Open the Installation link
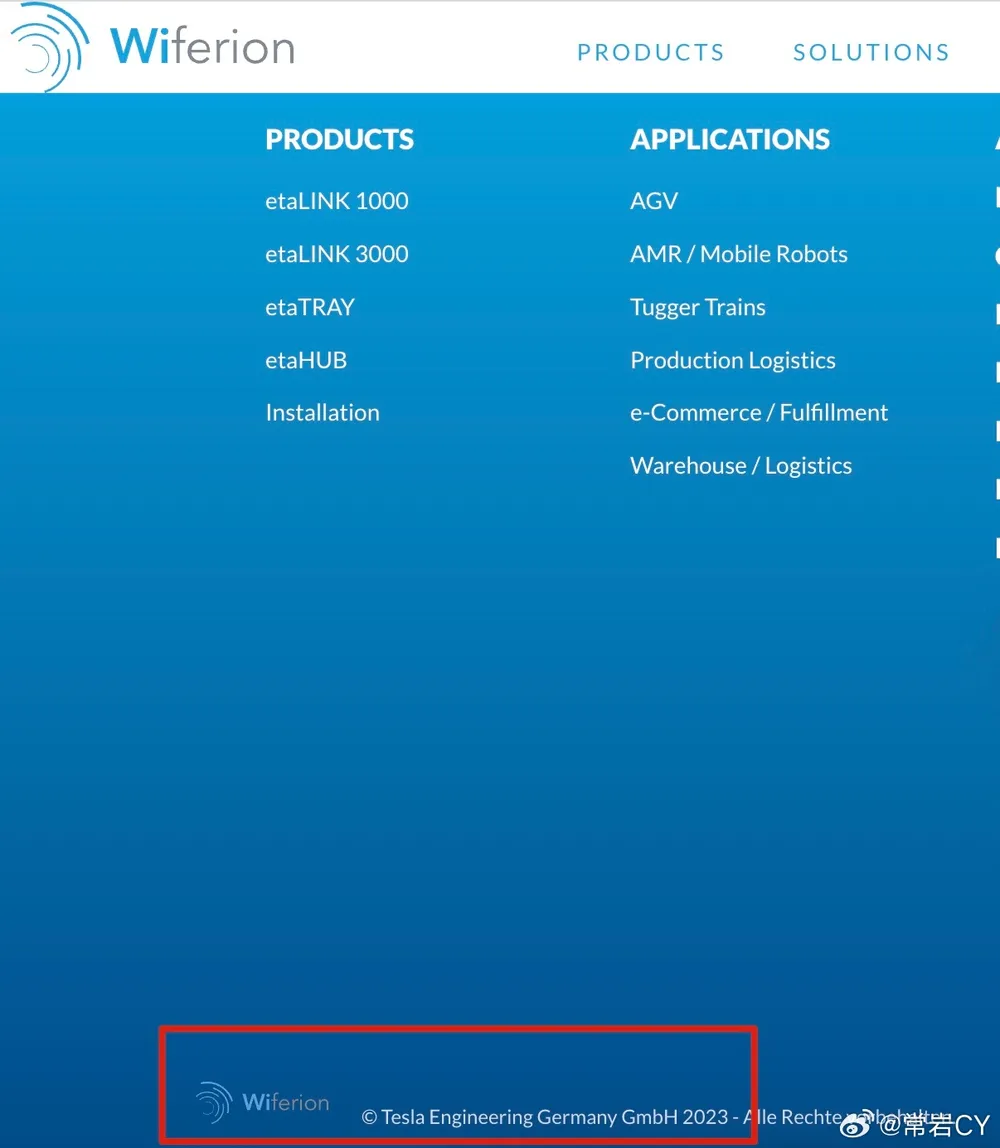 322,413
